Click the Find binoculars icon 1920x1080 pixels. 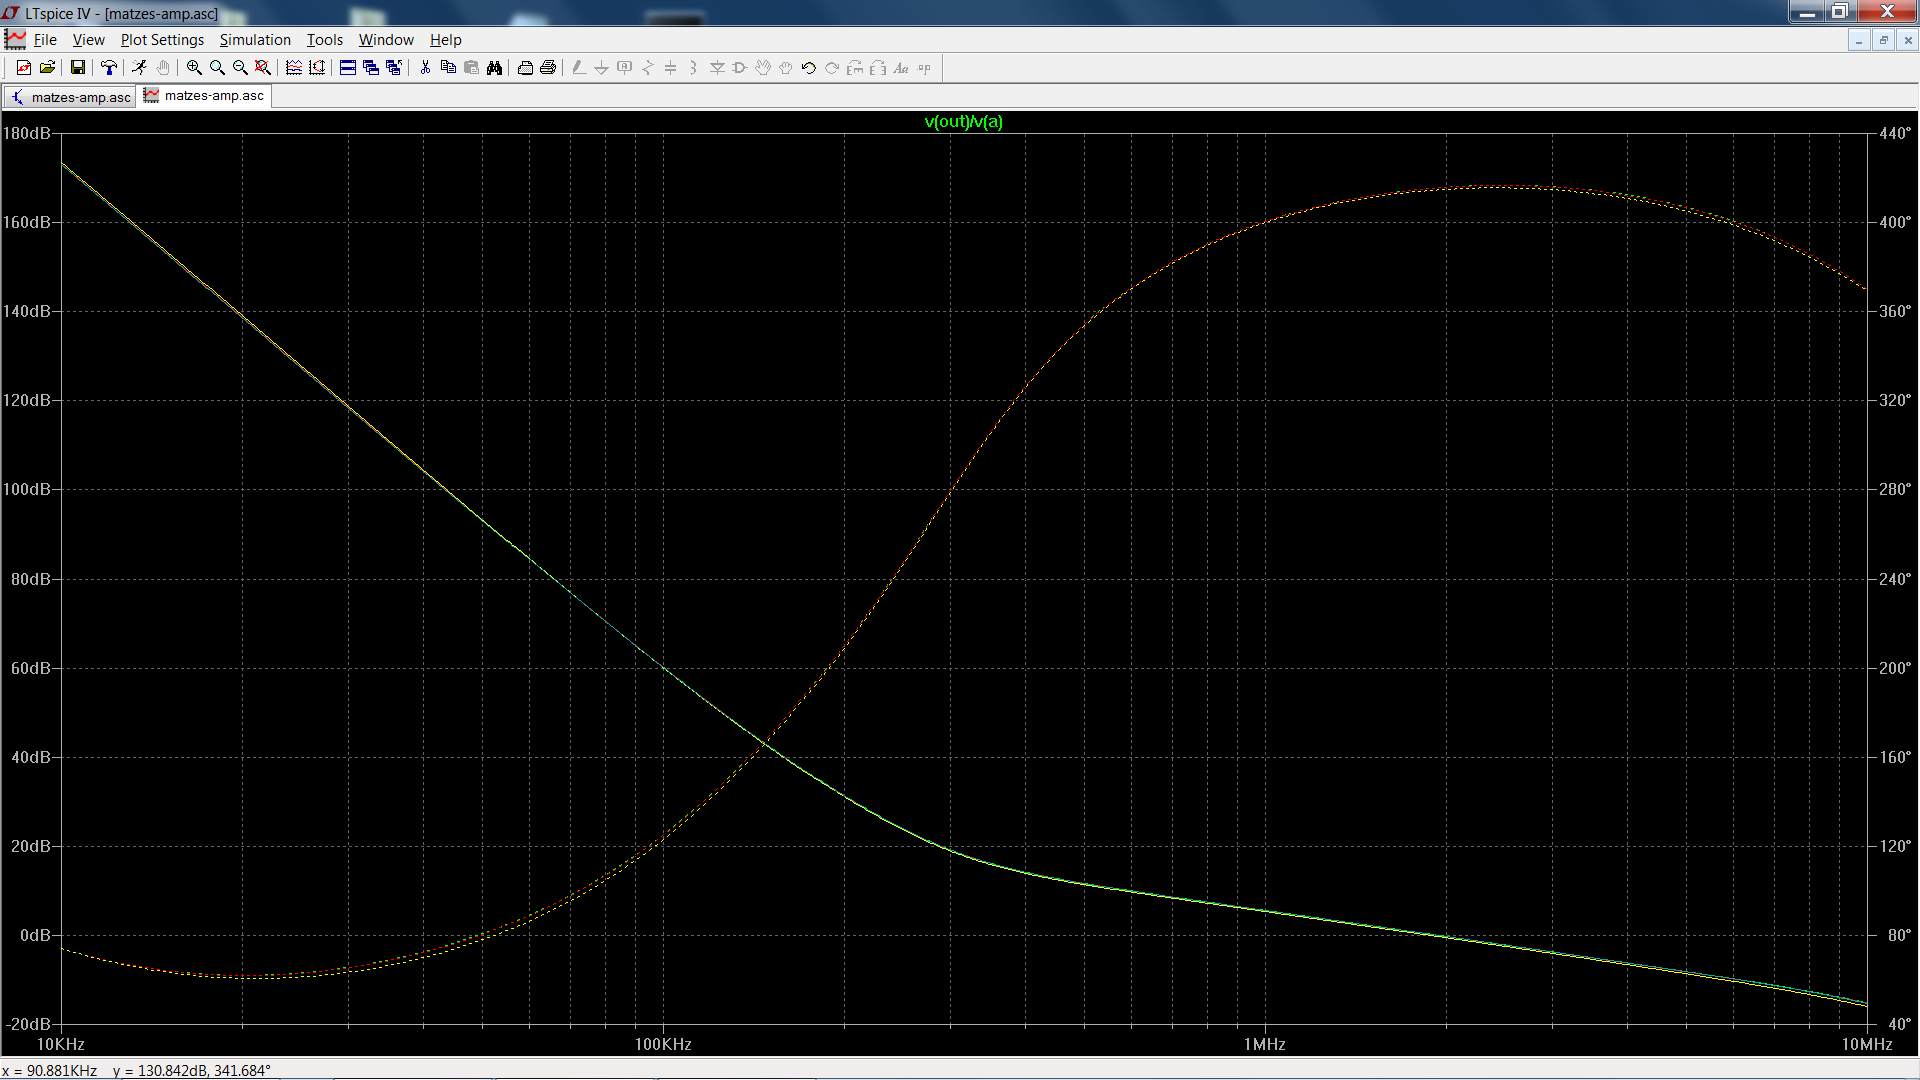[494, 68]
